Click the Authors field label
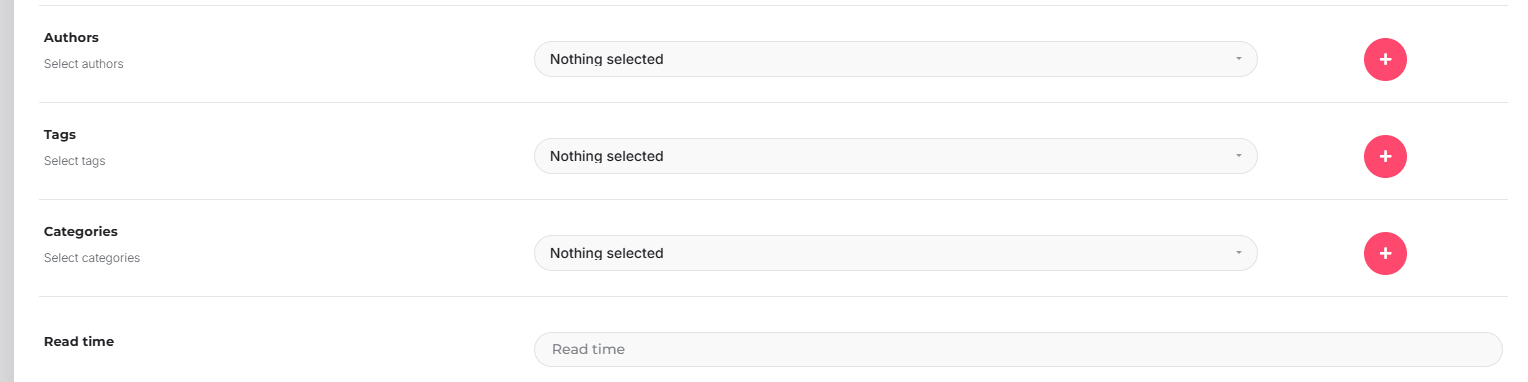 (71, 37)
